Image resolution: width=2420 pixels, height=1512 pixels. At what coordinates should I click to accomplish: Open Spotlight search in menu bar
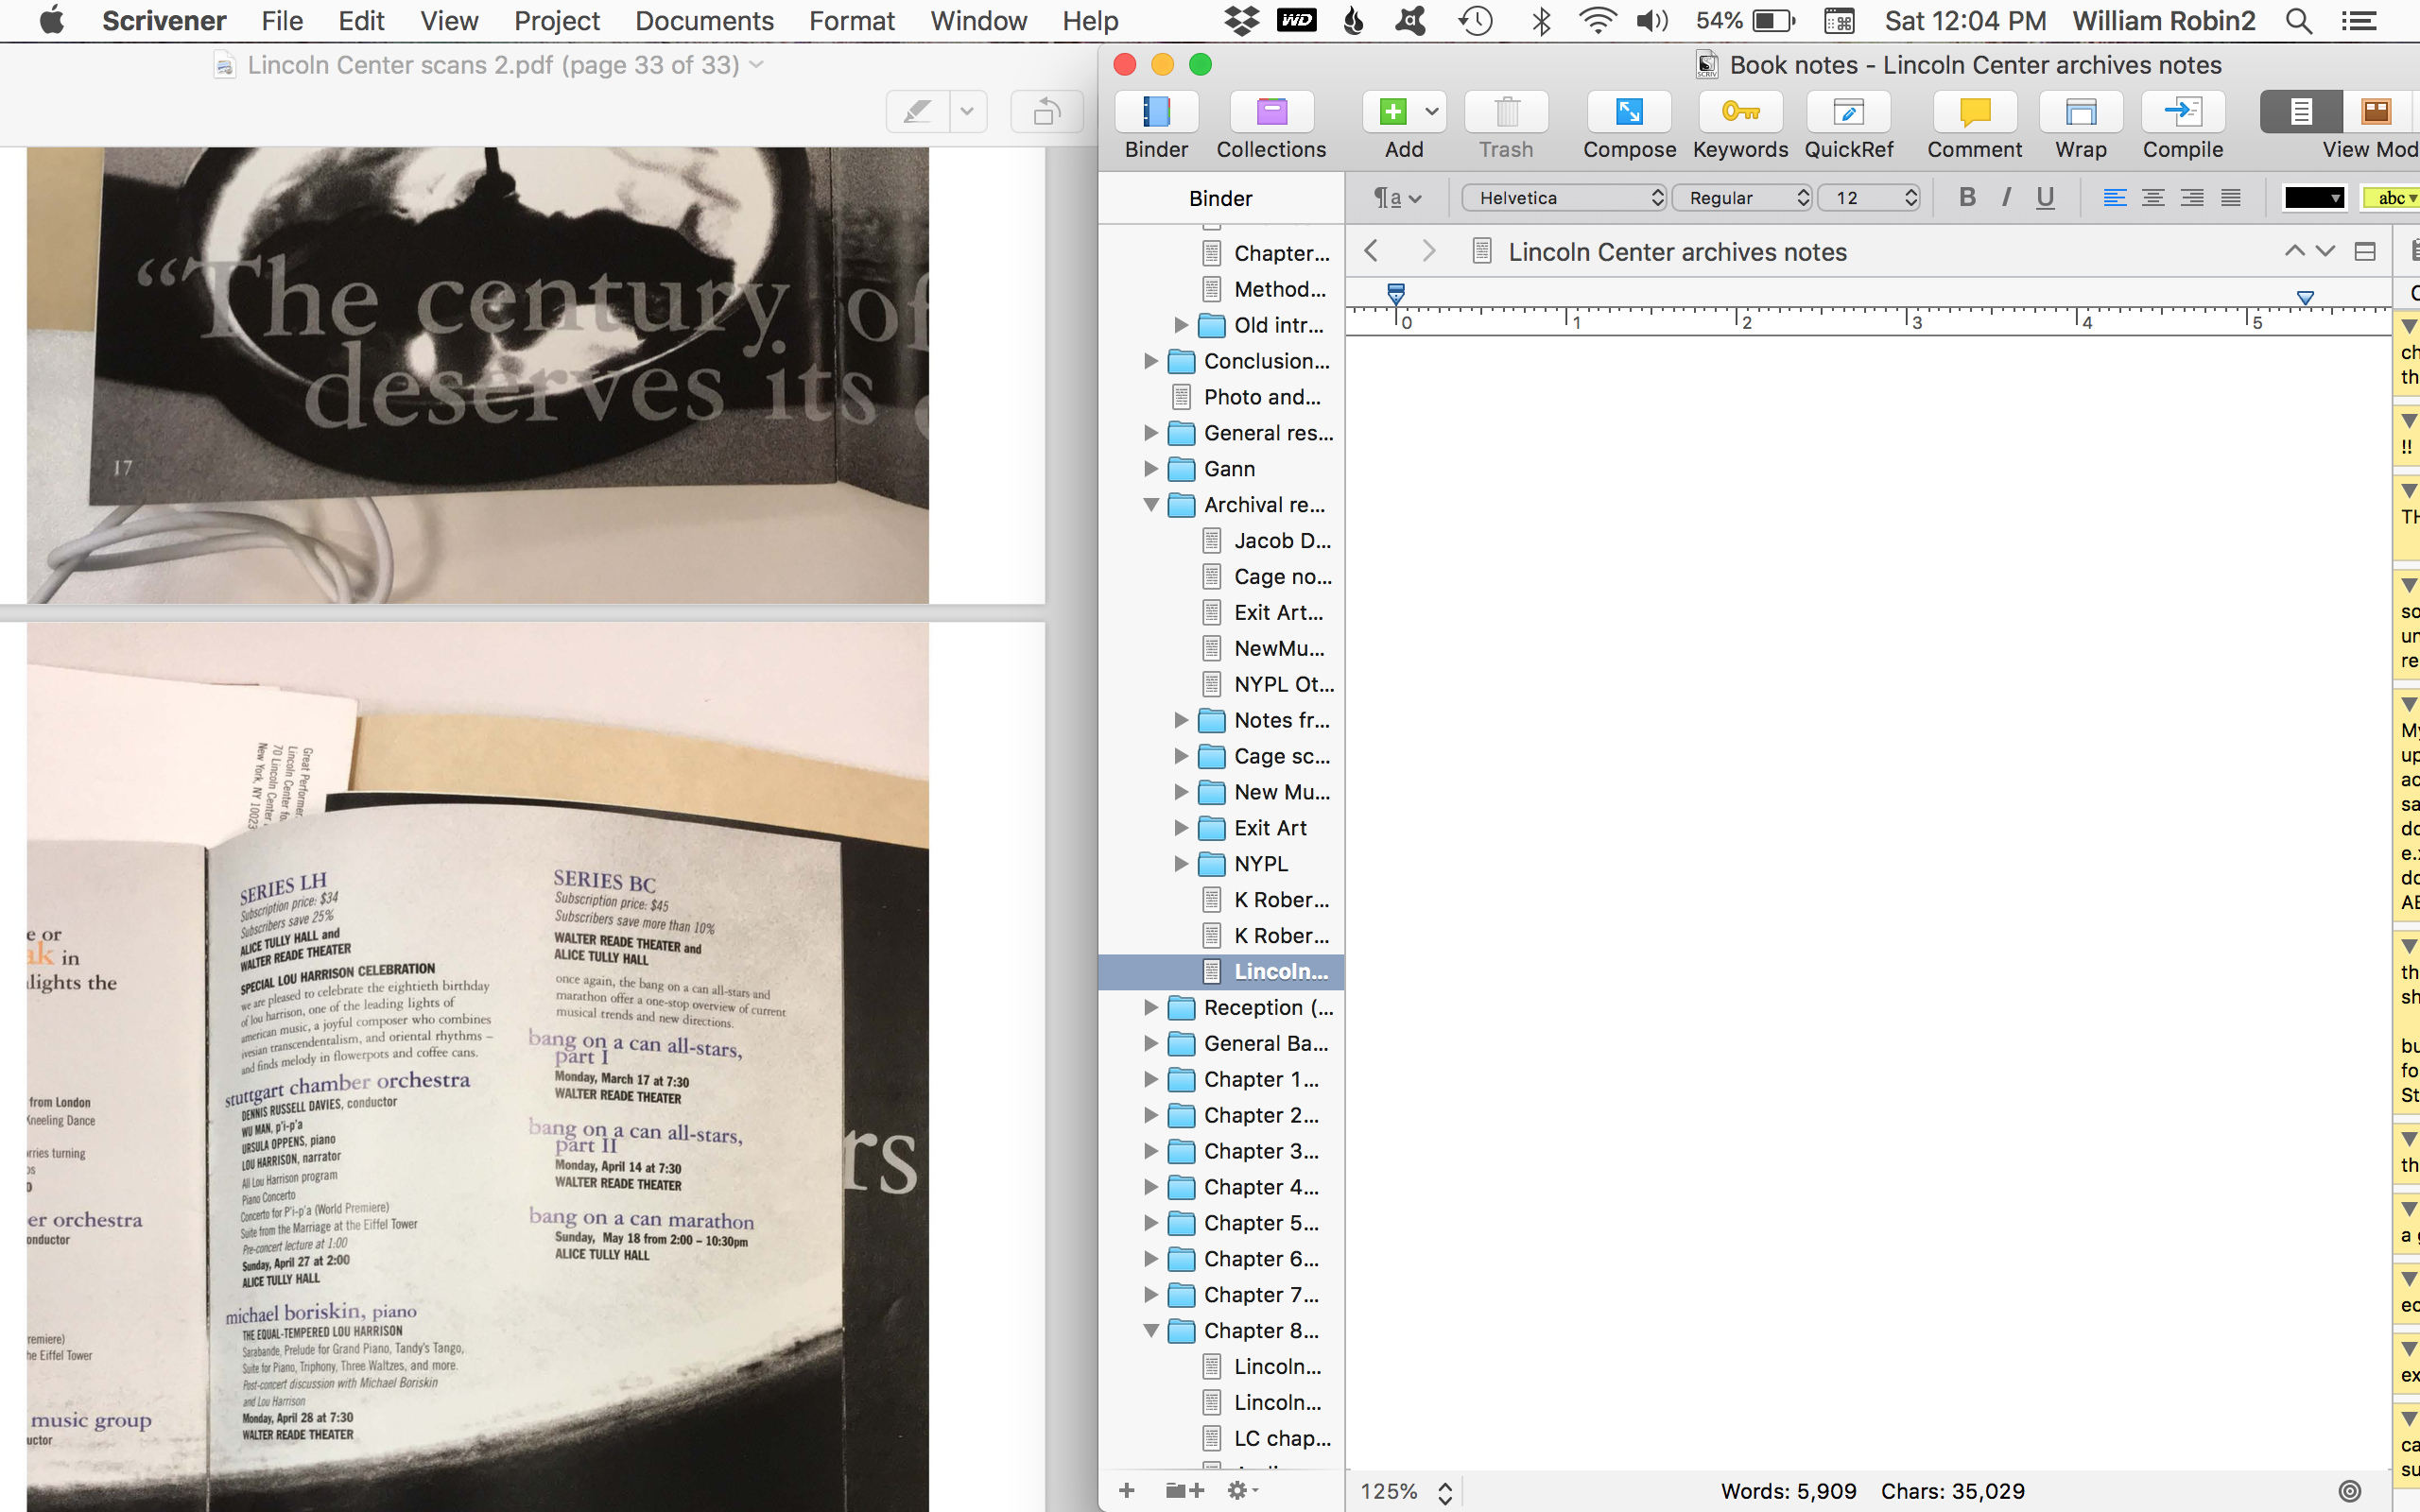tap(2299, 21)
